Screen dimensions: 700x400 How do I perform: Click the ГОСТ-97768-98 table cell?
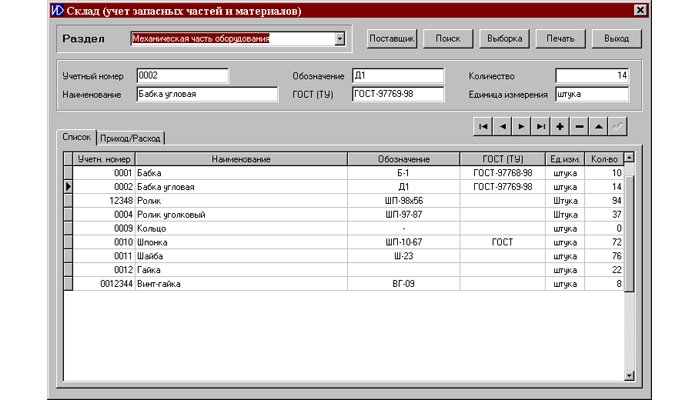503,173
